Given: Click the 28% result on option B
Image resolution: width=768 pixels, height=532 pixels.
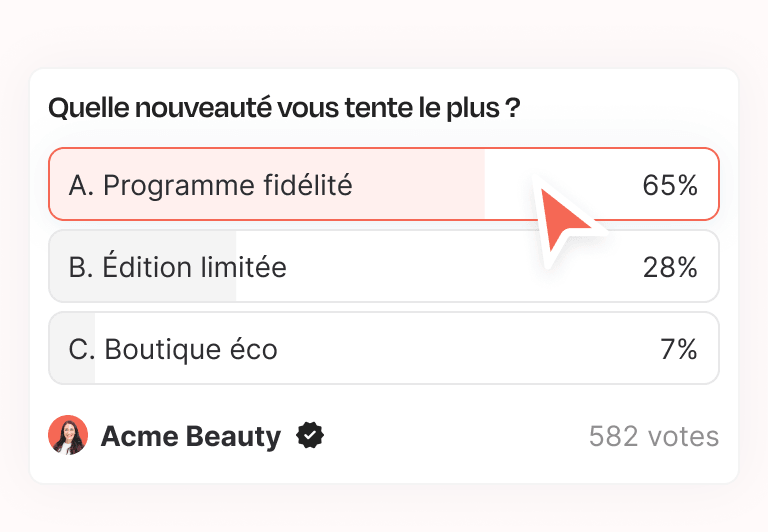Looking at the screenshot, I should tap(669, 267).
